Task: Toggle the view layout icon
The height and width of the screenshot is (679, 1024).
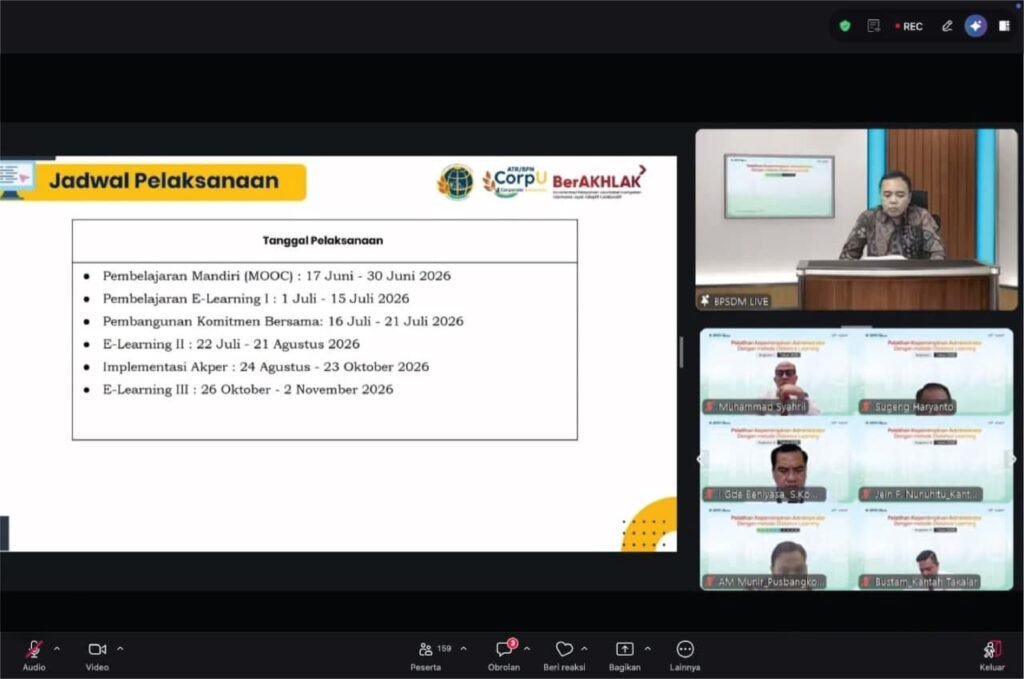Action: 1004,26
